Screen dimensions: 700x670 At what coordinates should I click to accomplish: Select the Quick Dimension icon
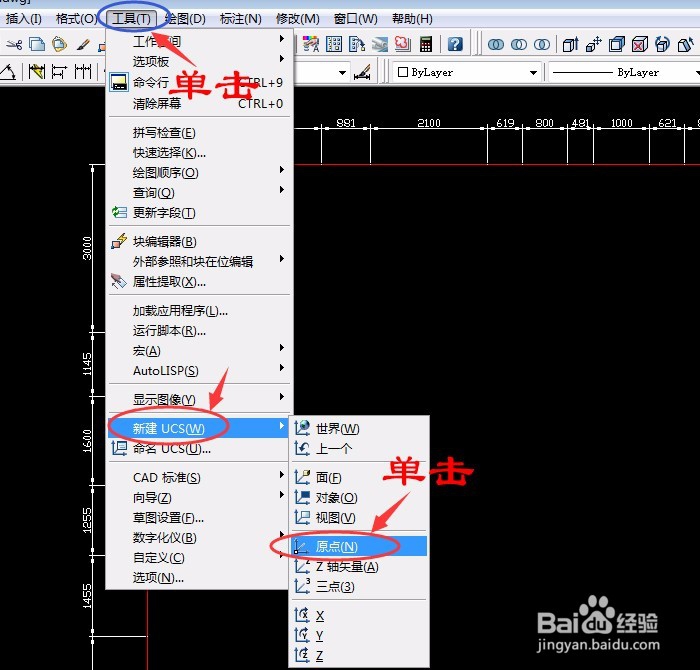coord(37,71)
